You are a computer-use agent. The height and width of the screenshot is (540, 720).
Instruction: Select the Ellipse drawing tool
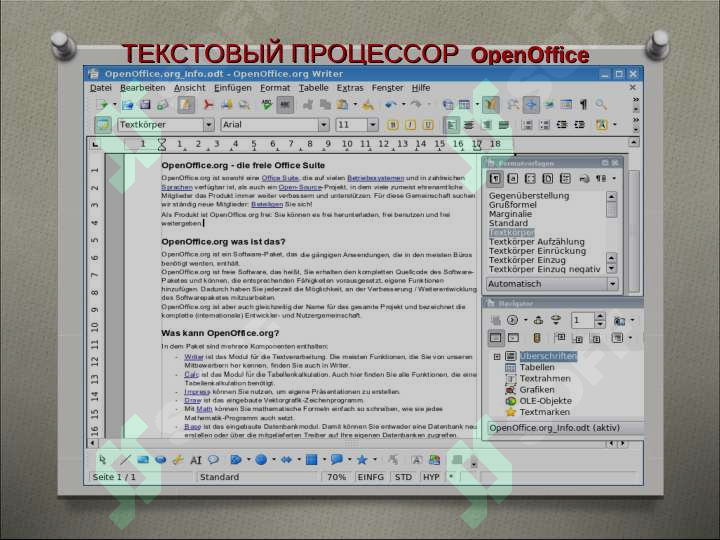(160, 460)
